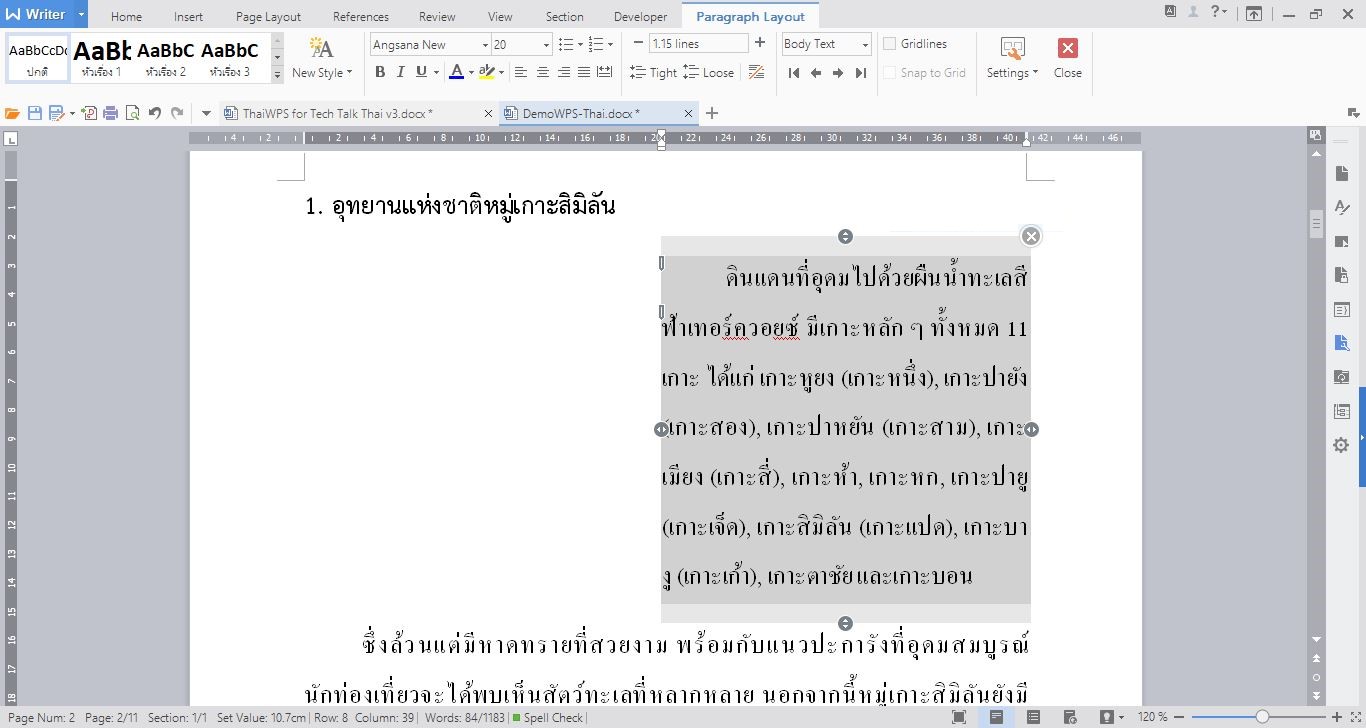Click the Tight line spacing button
The image size is (1366, 728).
[x=653, y=72]
